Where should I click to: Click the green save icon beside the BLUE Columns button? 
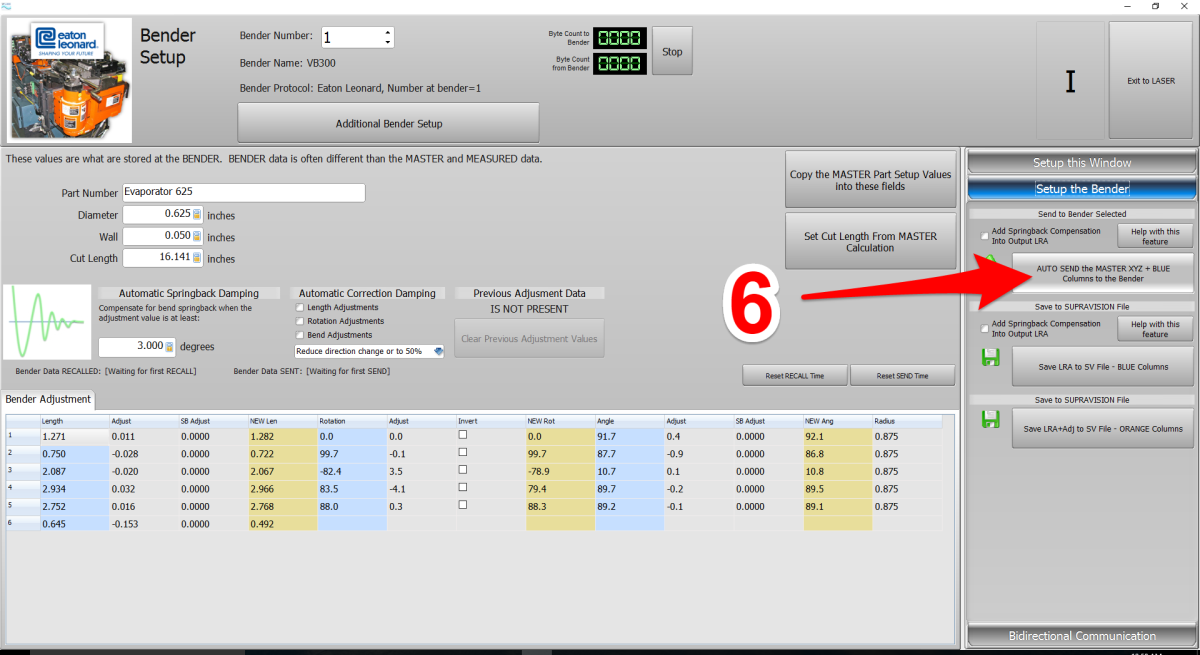(x=991, y=357)
